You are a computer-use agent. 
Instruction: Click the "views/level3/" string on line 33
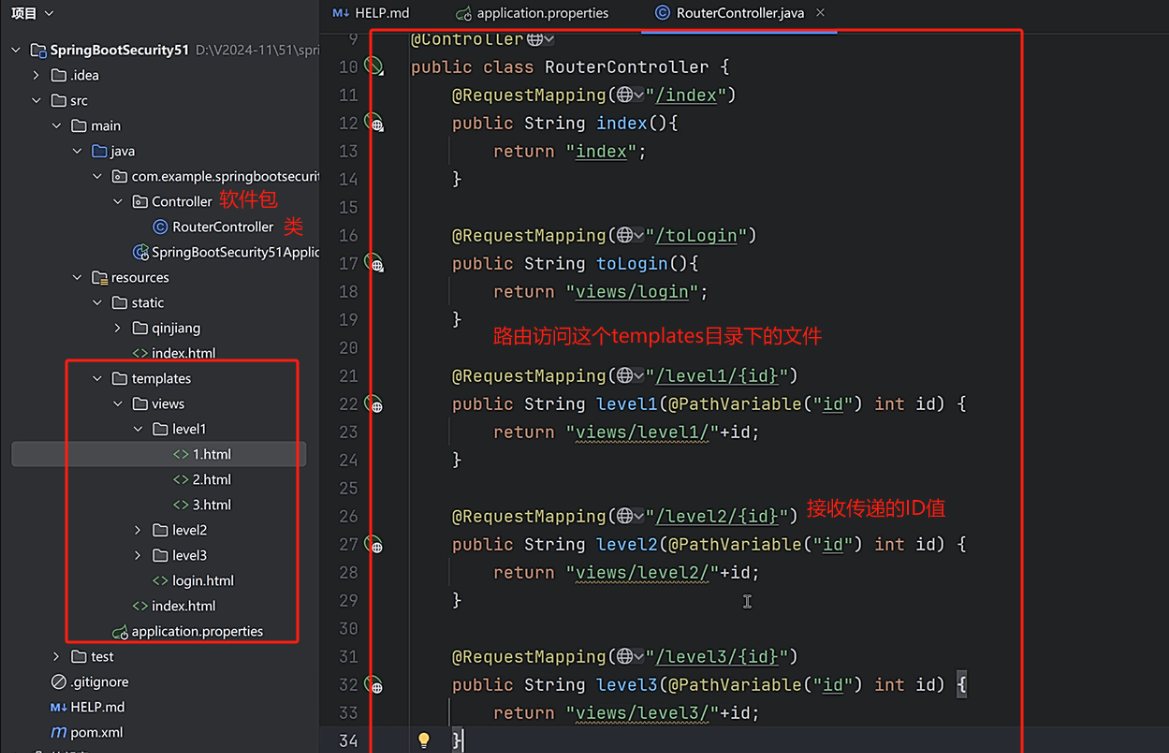[642, 713]
